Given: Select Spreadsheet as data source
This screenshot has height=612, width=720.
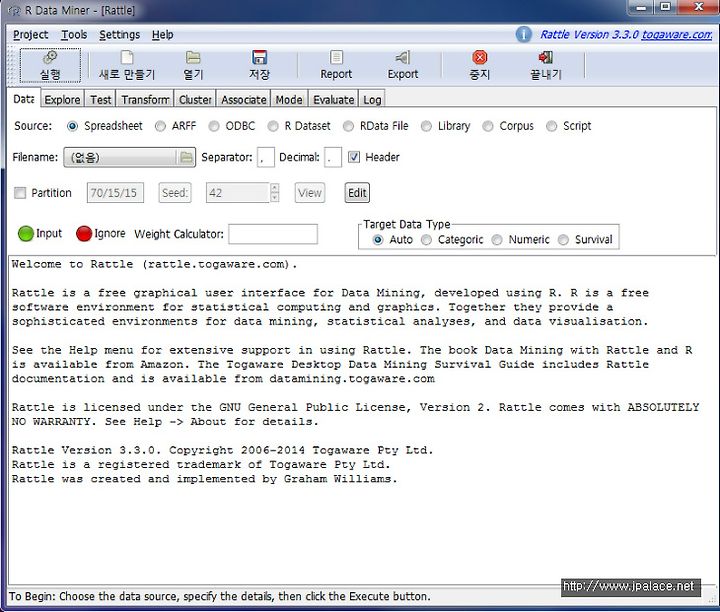Looking at the screenshot, I should point(73,126).
